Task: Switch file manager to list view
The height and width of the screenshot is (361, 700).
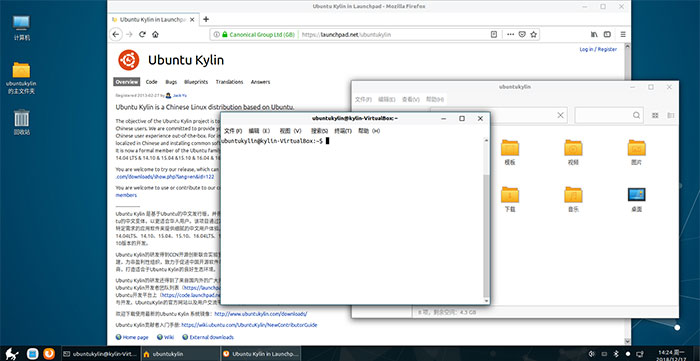Action: point(671,115)
